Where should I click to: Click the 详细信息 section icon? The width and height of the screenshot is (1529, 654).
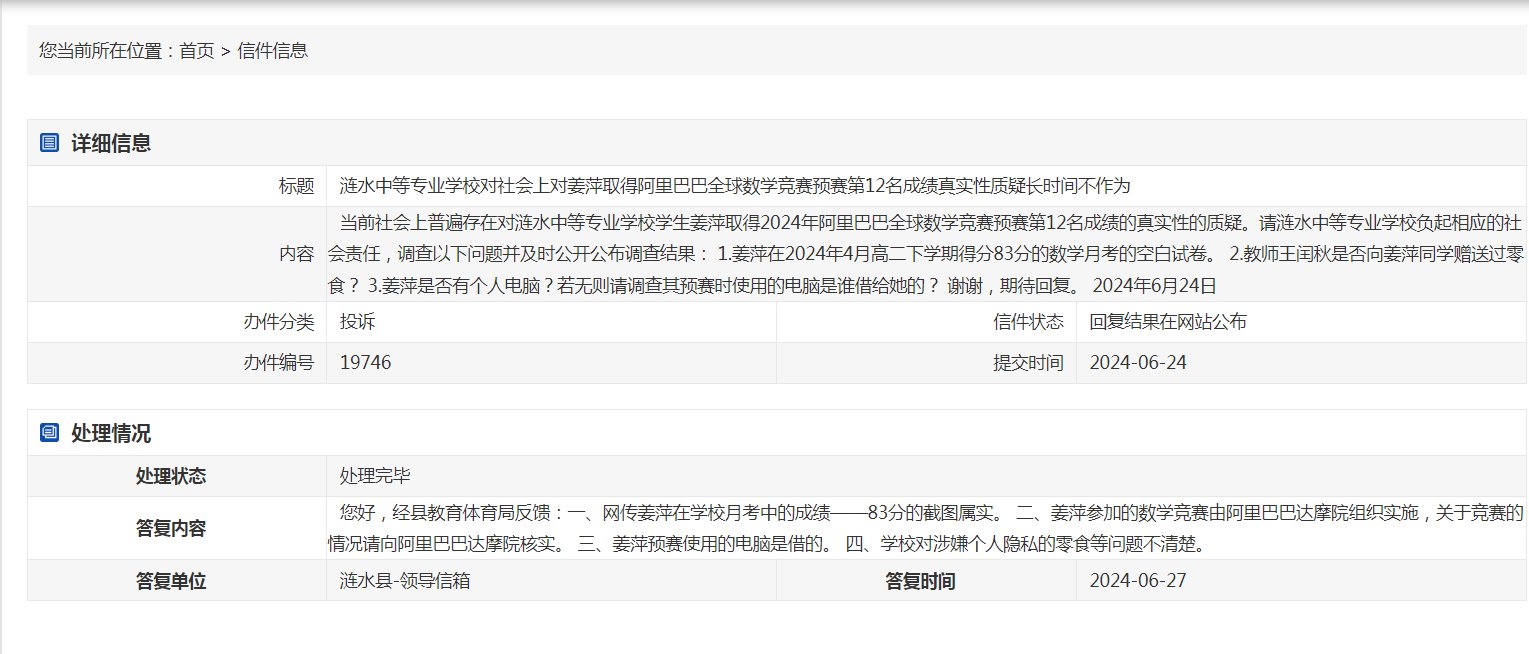(x=49, y=143)
